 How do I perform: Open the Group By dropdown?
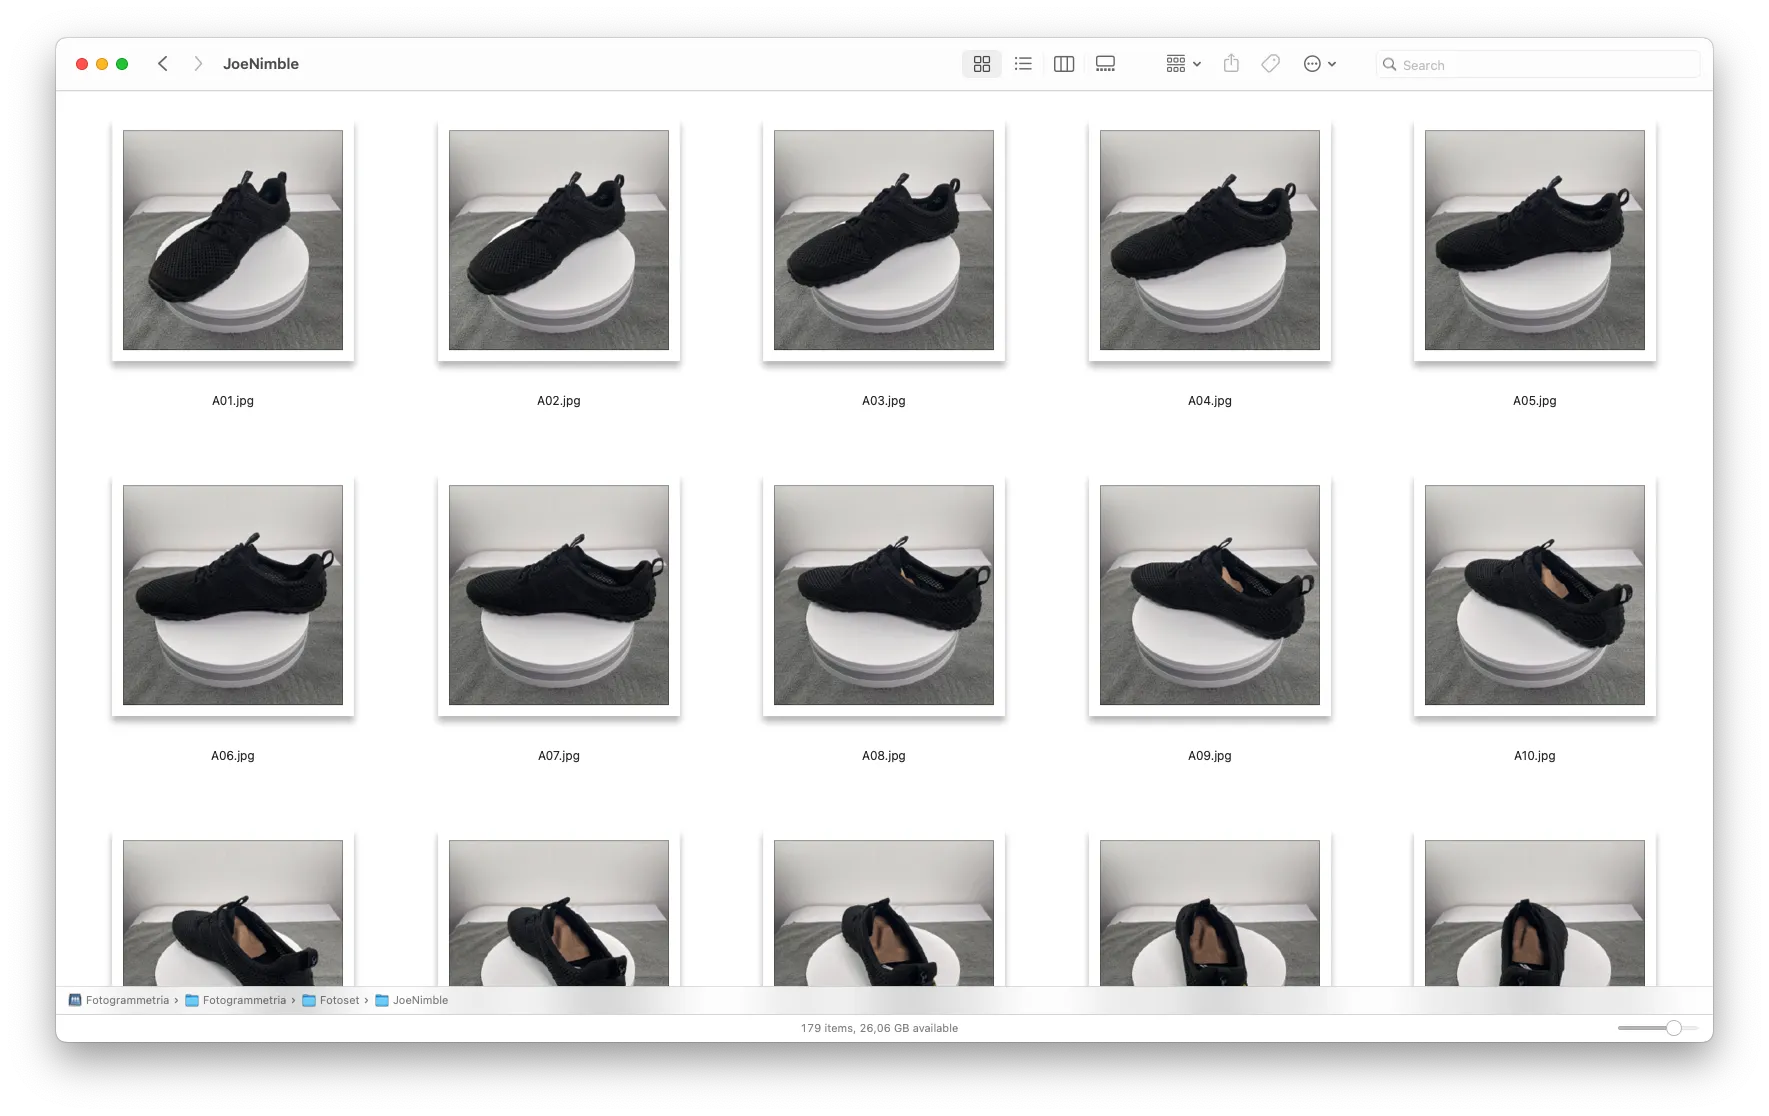[1183, 64]
